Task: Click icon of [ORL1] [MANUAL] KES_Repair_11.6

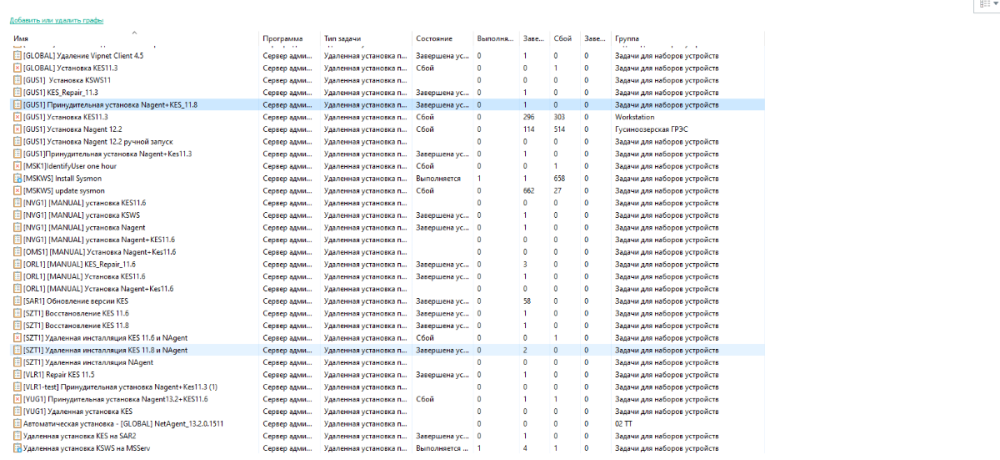Action: [17, 264]
